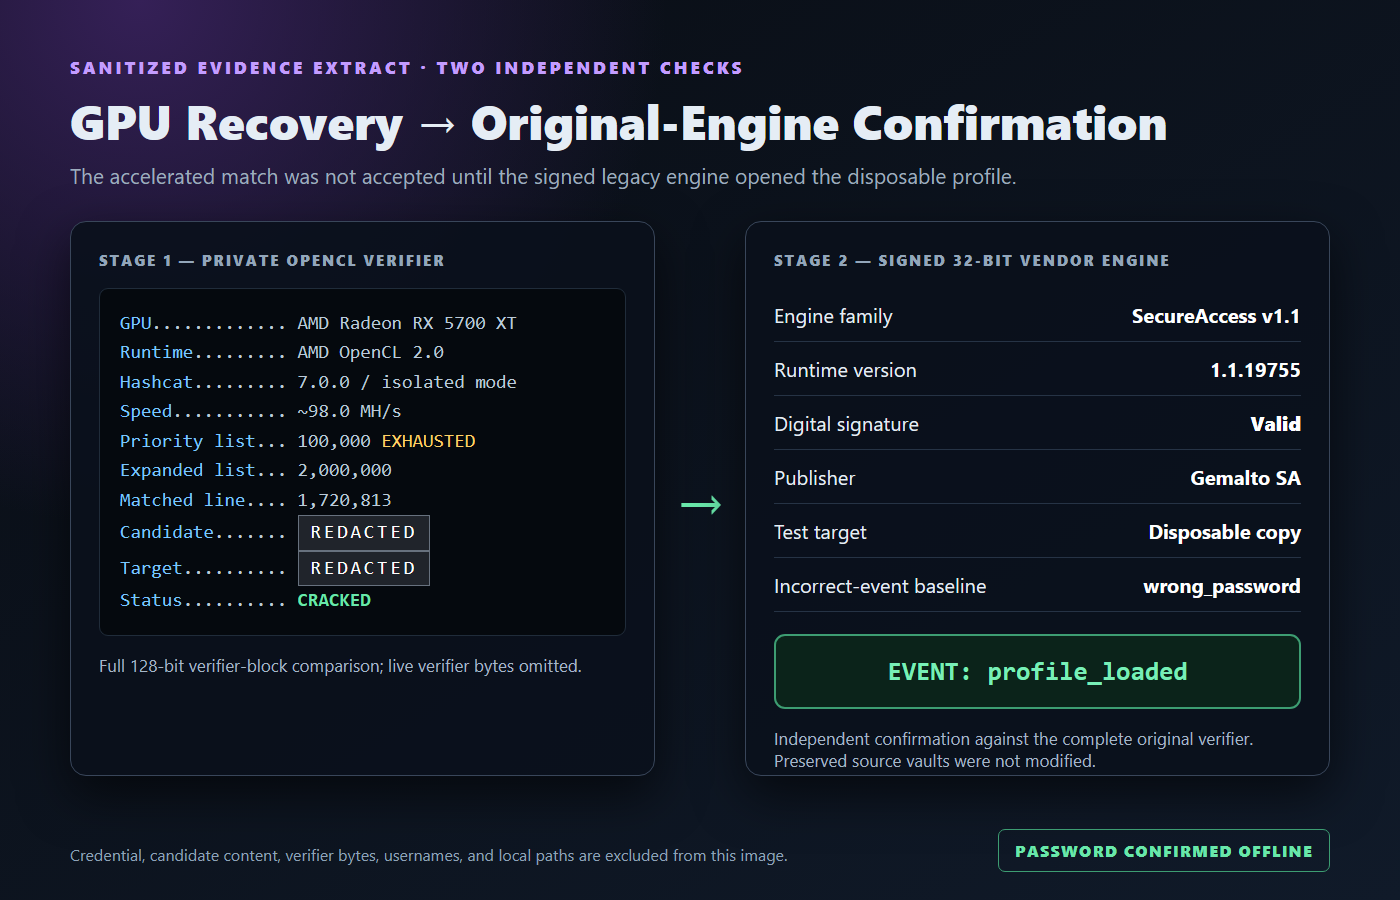Click the Test target value Disposable copy
The height and width of the screenshot is (900, 1400).
coord(1224,532)
